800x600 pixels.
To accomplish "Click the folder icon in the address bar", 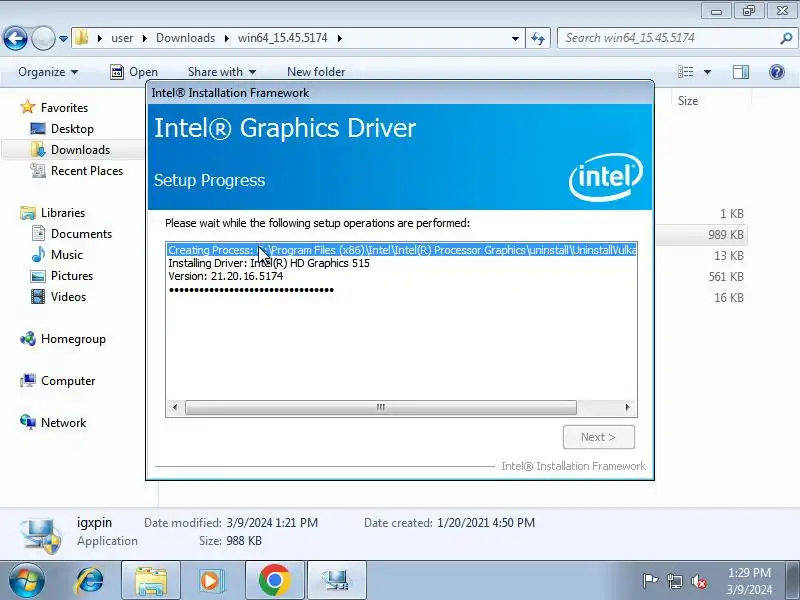I will [x=81, y=38].
